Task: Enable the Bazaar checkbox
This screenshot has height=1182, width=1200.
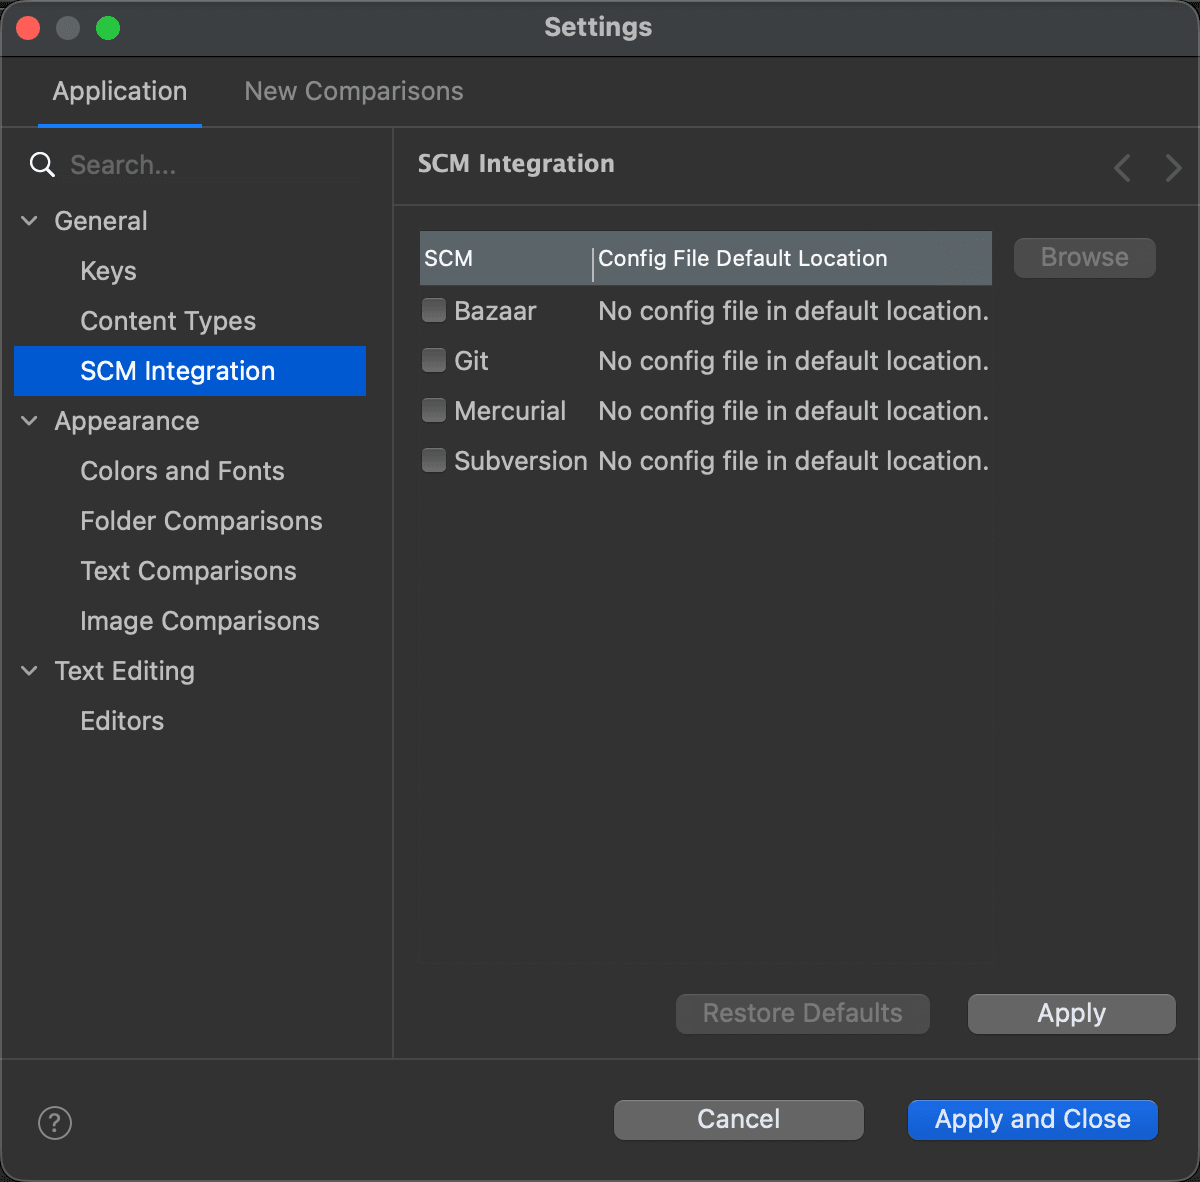Action: point(434,310)
